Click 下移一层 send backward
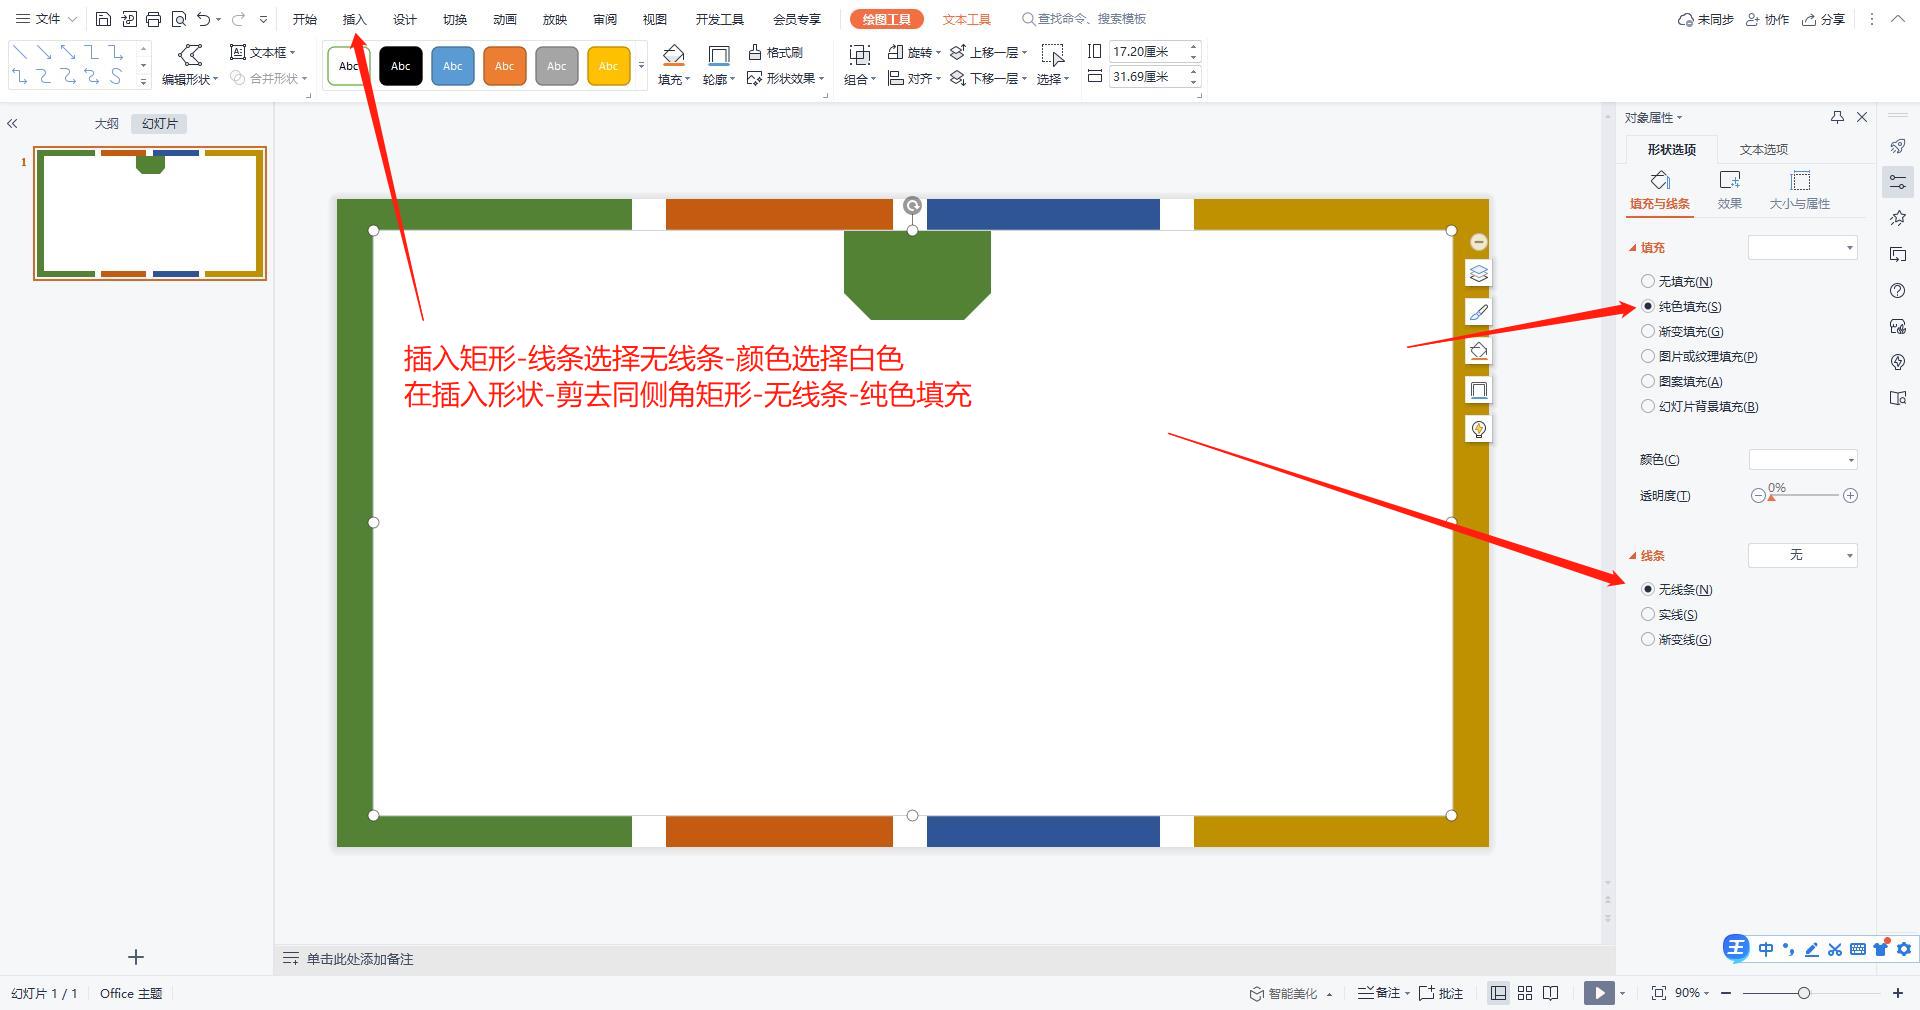 tap(988, 78)
